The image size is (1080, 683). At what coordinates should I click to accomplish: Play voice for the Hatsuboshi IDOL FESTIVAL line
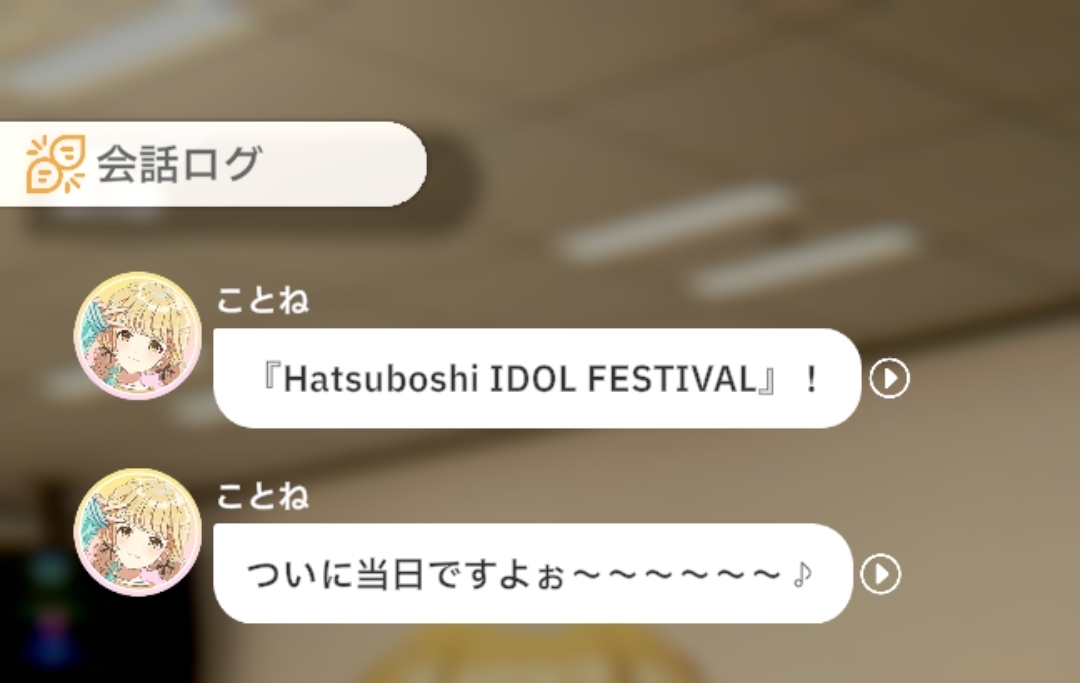(x=889, y=379)
